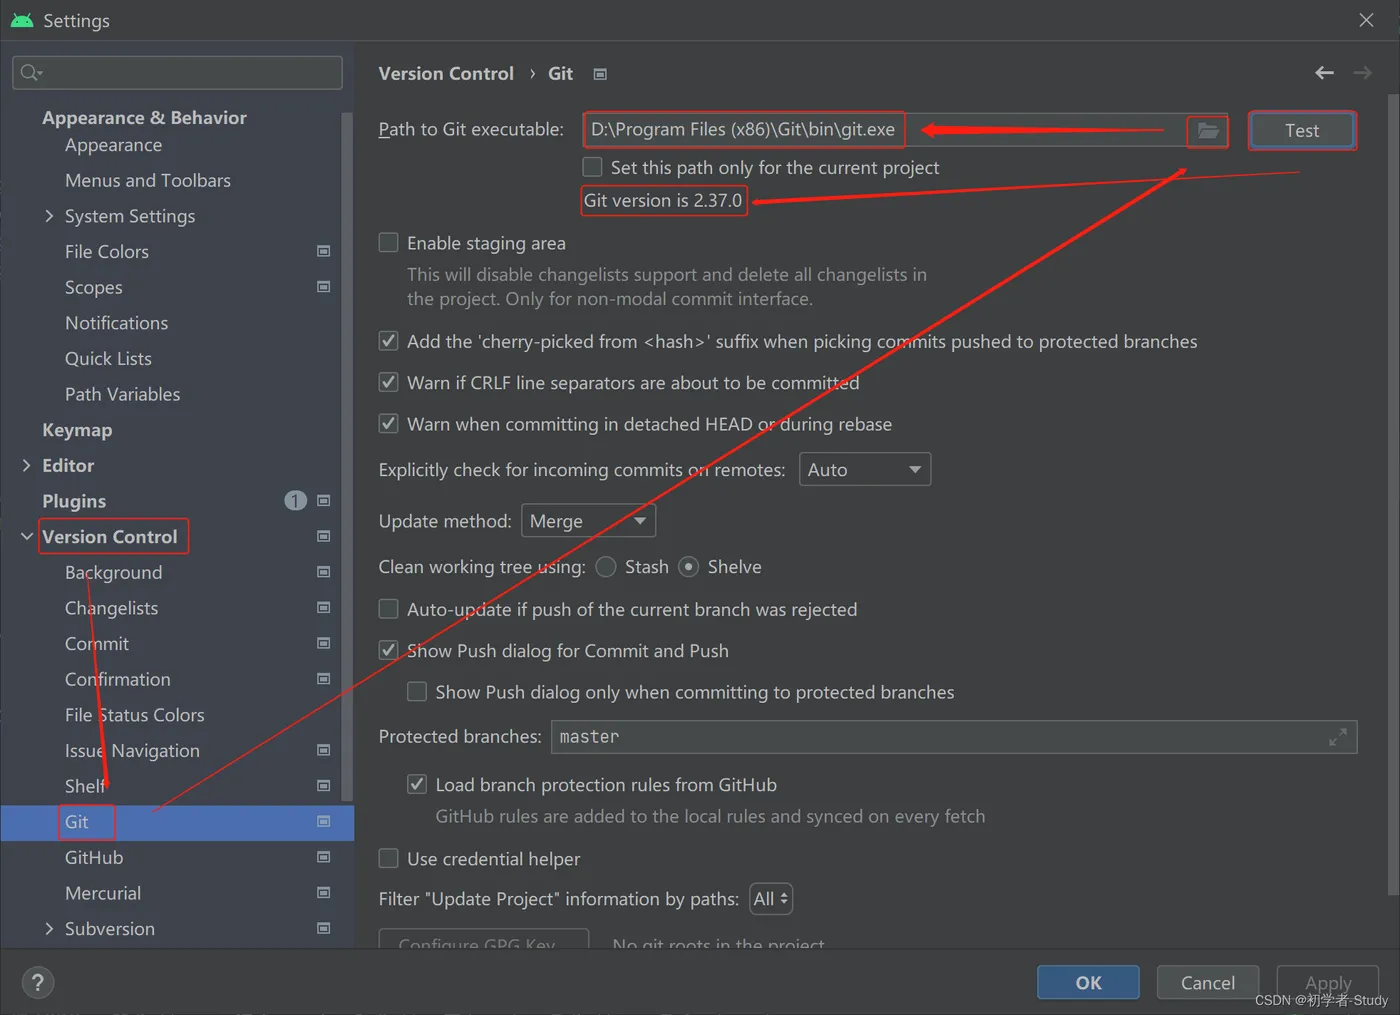The width and height of the screenshot is (1400, 1015).
Task: Expand the Subversion tree node
Action: 49,928
